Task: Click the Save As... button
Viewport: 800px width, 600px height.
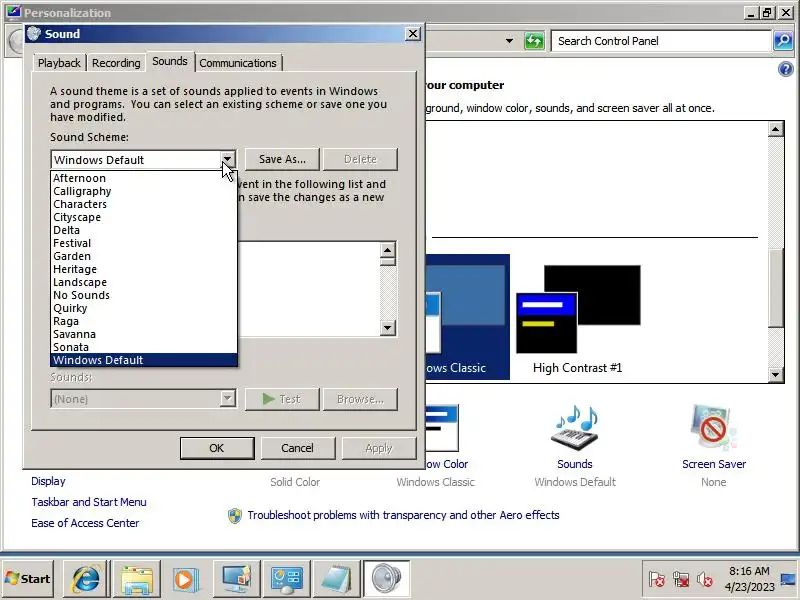Action: (x=282, y=159)
